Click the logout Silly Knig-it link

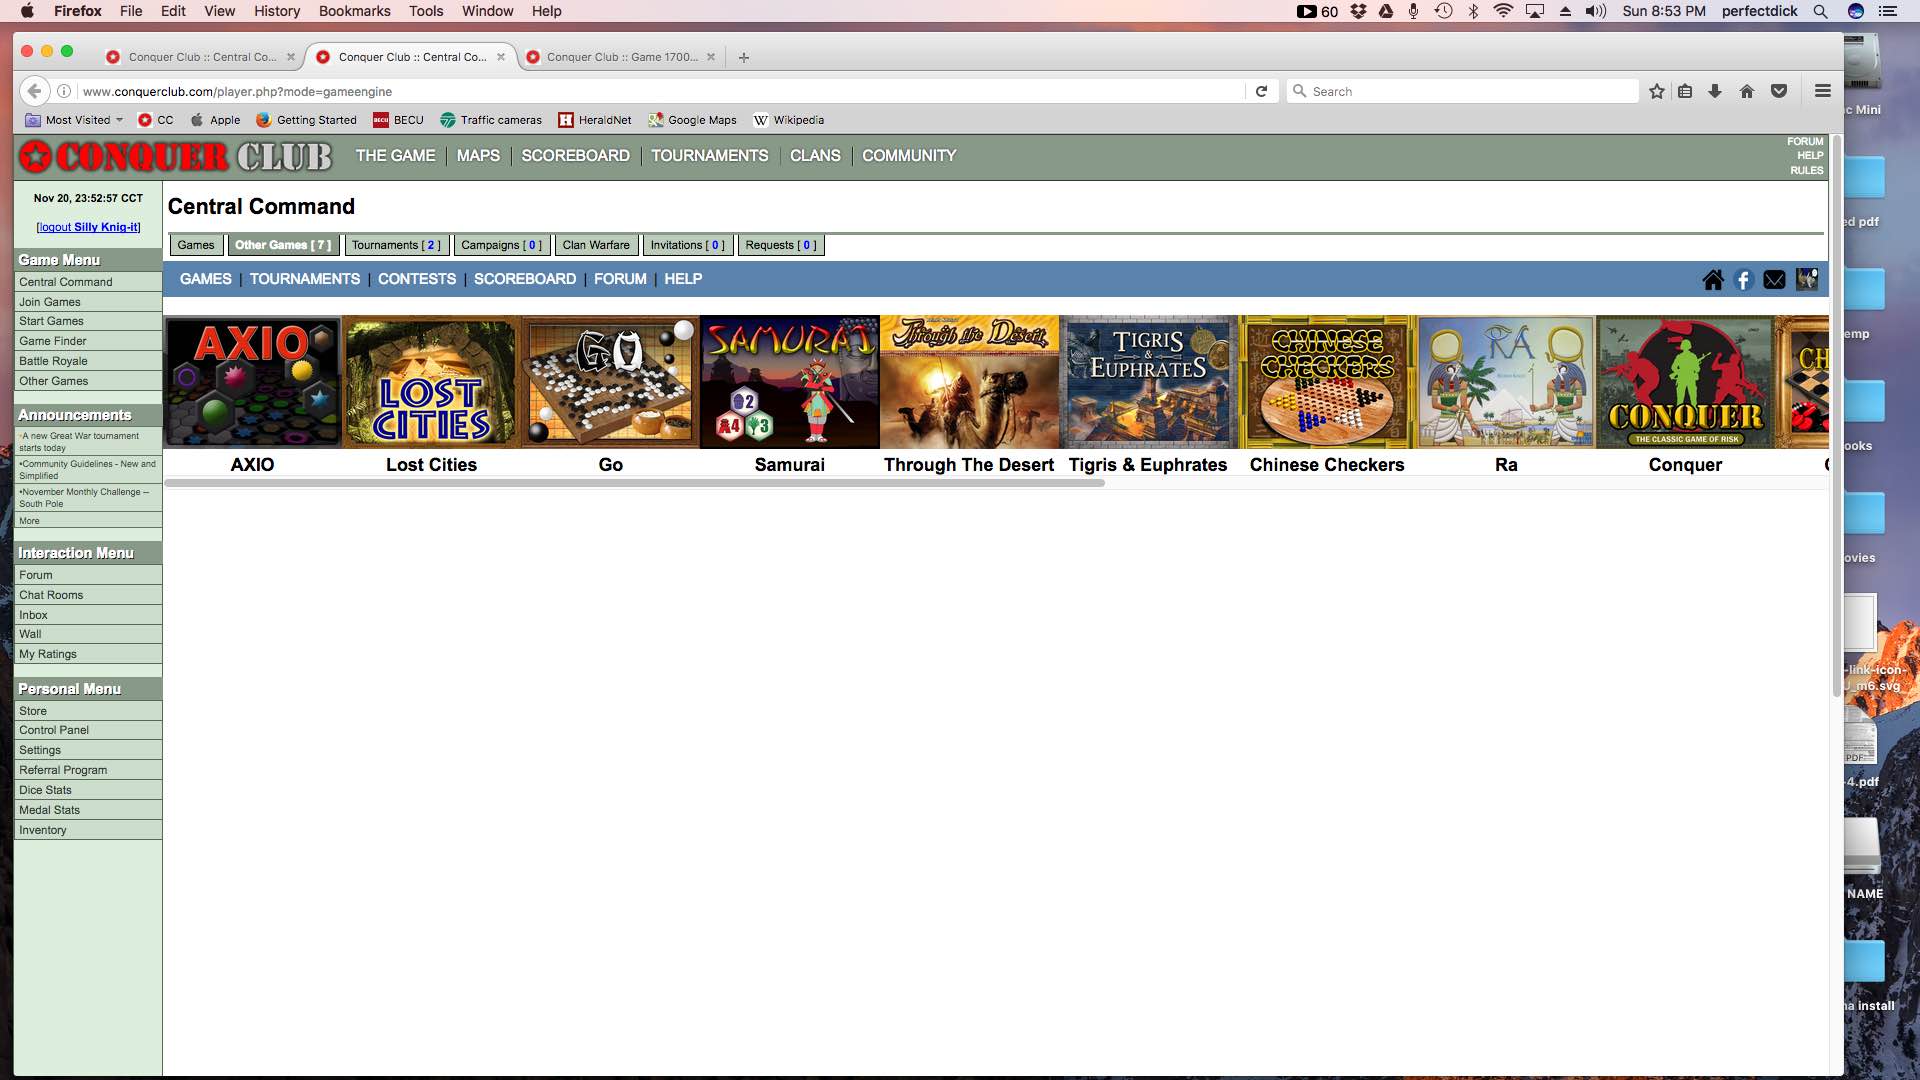pos(89,227)
